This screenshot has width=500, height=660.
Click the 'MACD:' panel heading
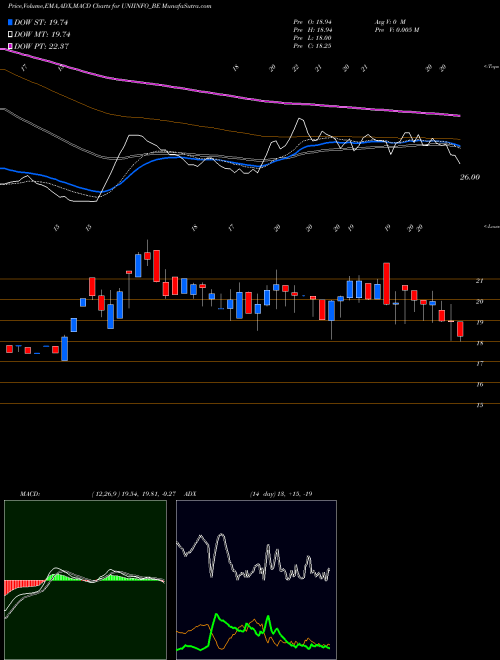click(x=29, y=494)
